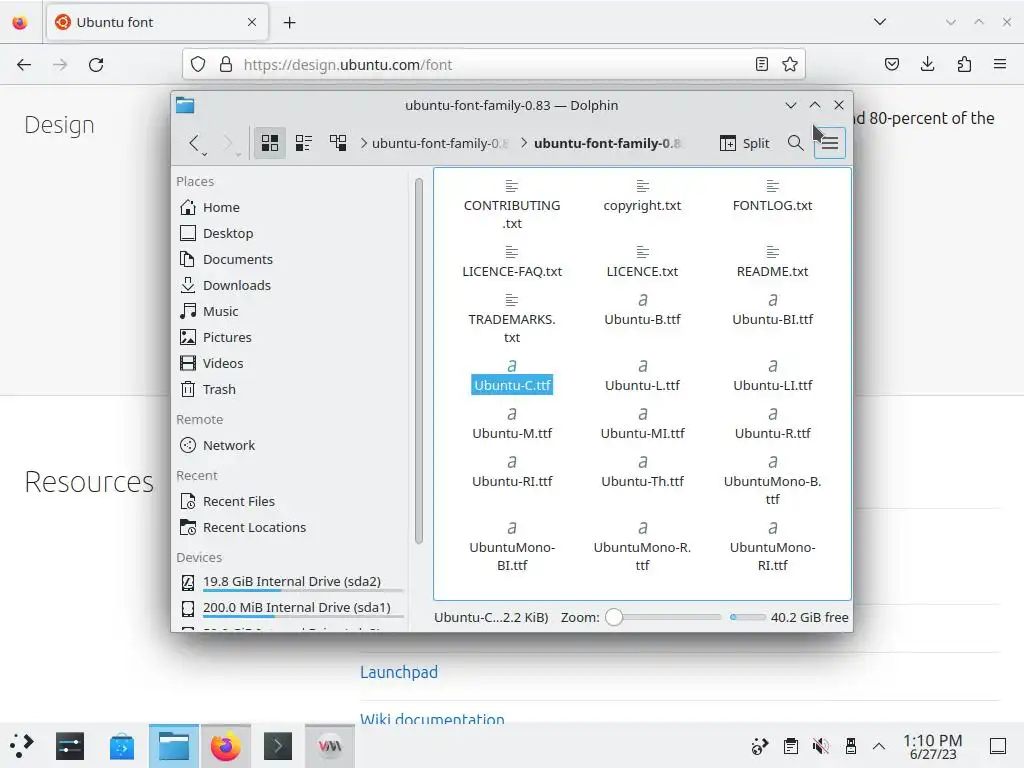Select the copyright.txt file

click(643, 196)
